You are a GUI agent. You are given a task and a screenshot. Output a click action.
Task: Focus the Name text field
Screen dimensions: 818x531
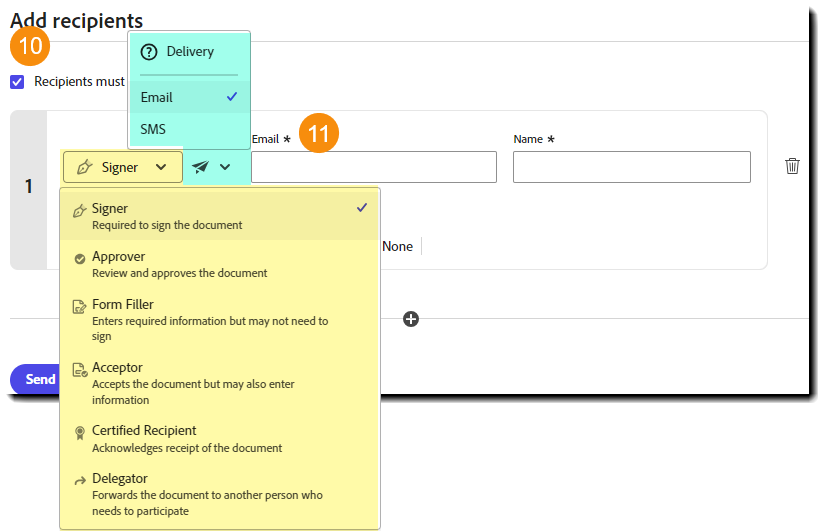coord(631,167)
